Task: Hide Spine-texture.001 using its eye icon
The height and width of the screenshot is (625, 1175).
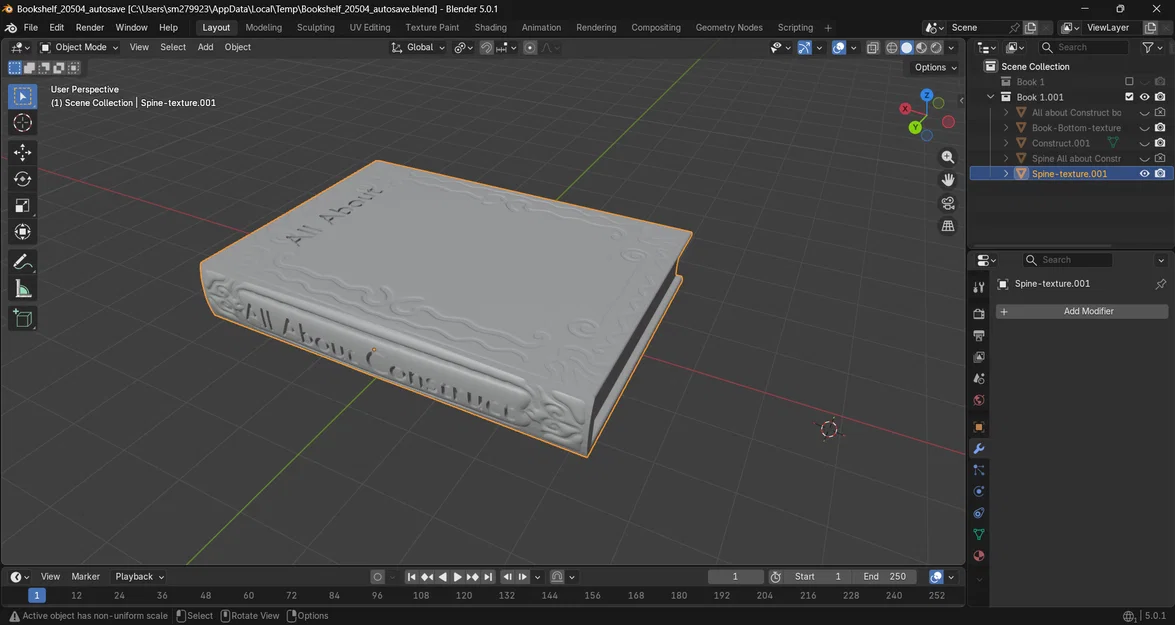Action: click(x=1144, y=172)
